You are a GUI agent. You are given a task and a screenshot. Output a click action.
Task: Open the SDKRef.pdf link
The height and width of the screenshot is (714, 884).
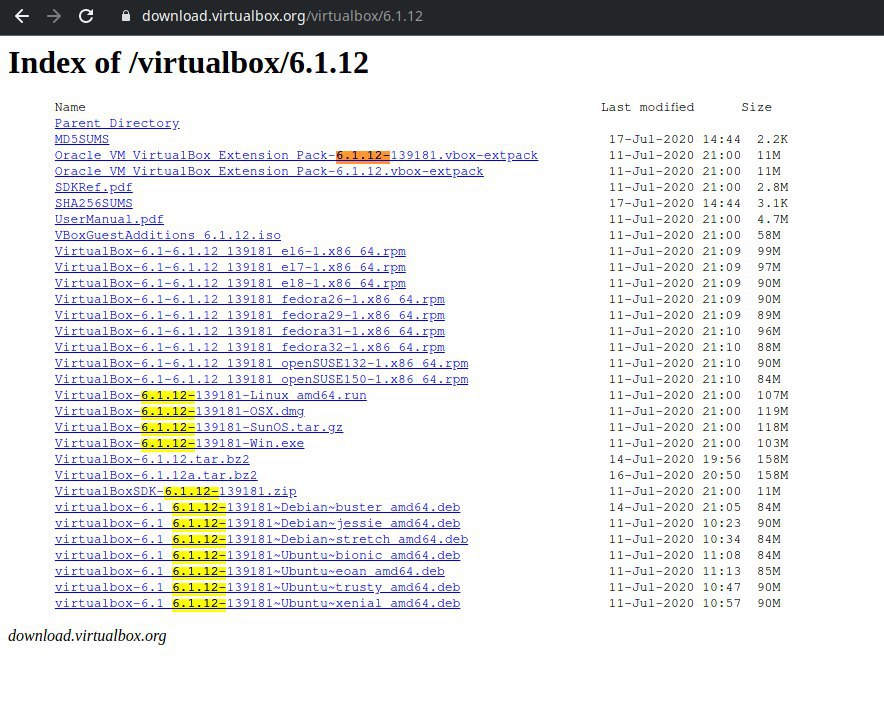[x=94, y=187]
